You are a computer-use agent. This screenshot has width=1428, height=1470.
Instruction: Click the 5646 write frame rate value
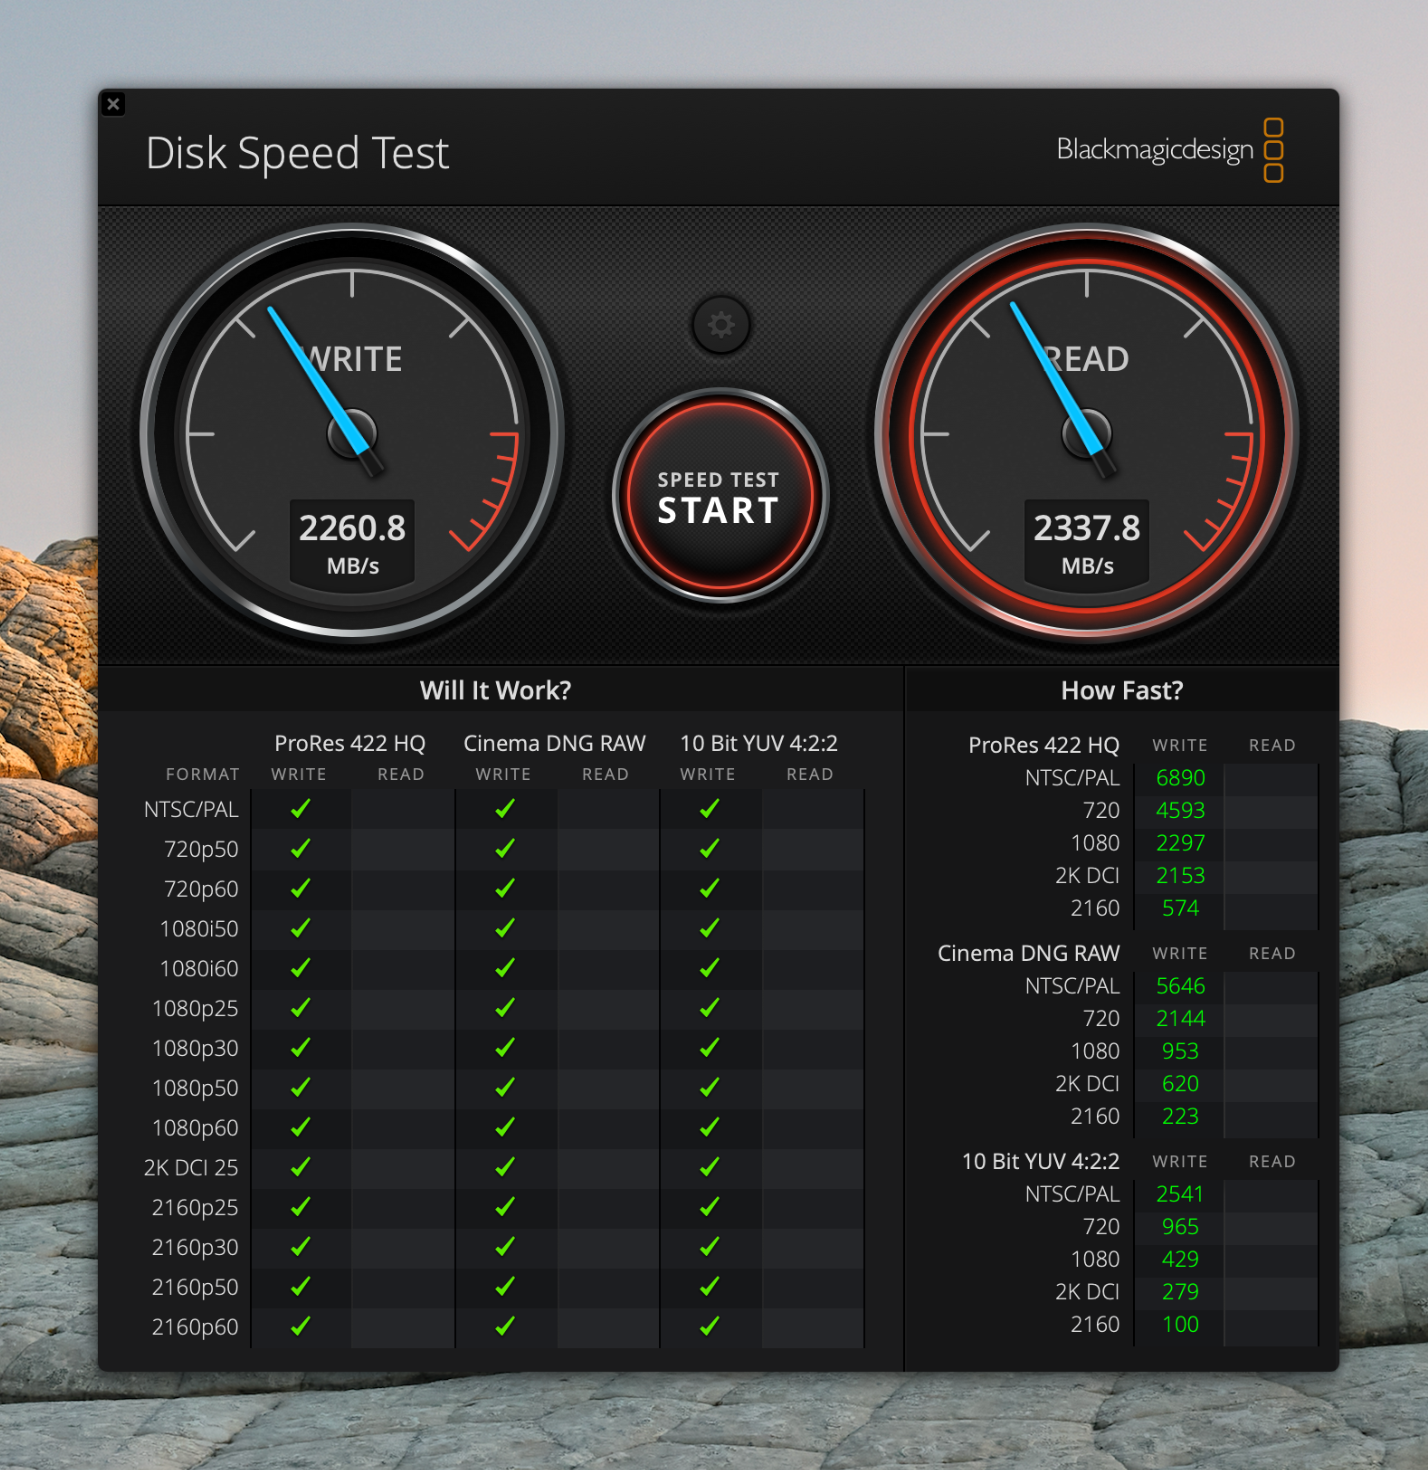(x=1181, y=986)
